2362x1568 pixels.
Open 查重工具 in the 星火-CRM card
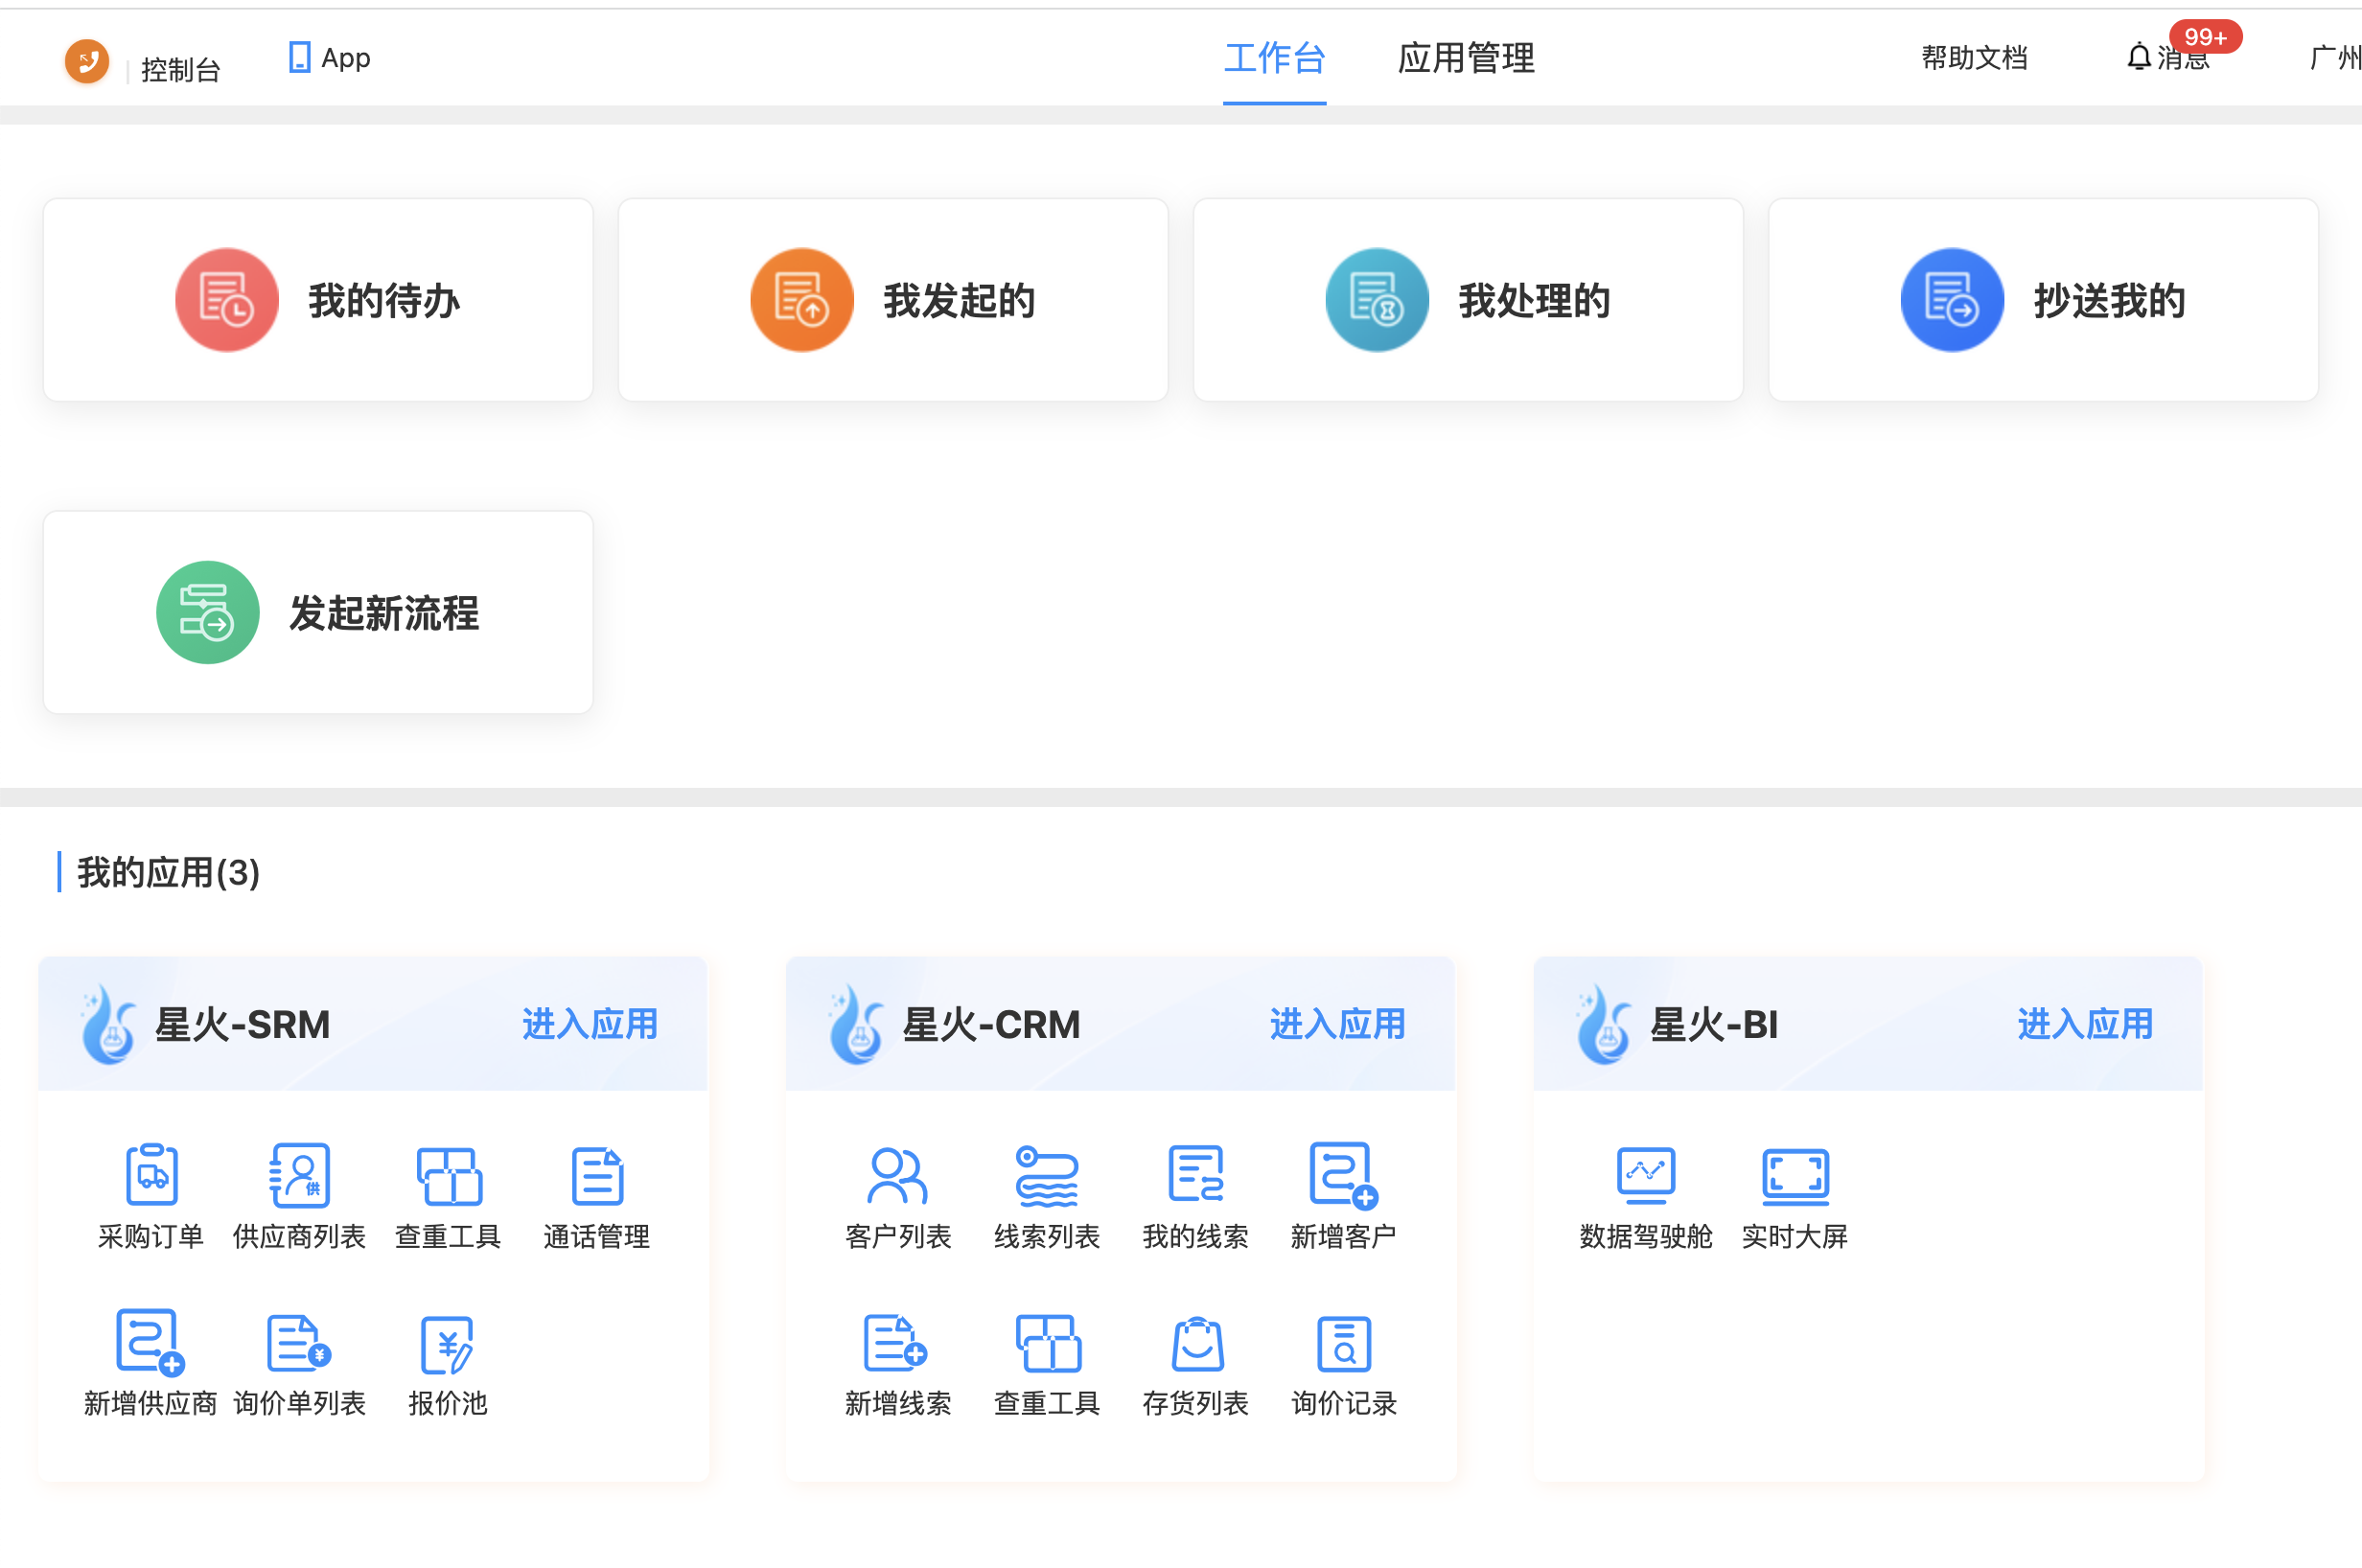(1047, 1343)
